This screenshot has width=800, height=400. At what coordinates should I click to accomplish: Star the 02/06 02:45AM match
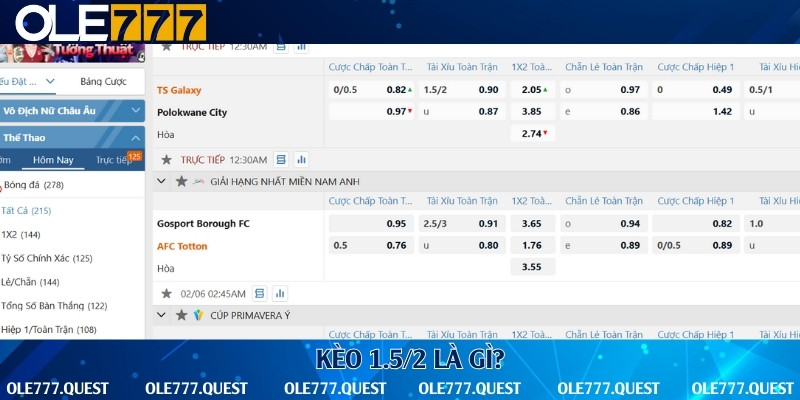[166, 293]
